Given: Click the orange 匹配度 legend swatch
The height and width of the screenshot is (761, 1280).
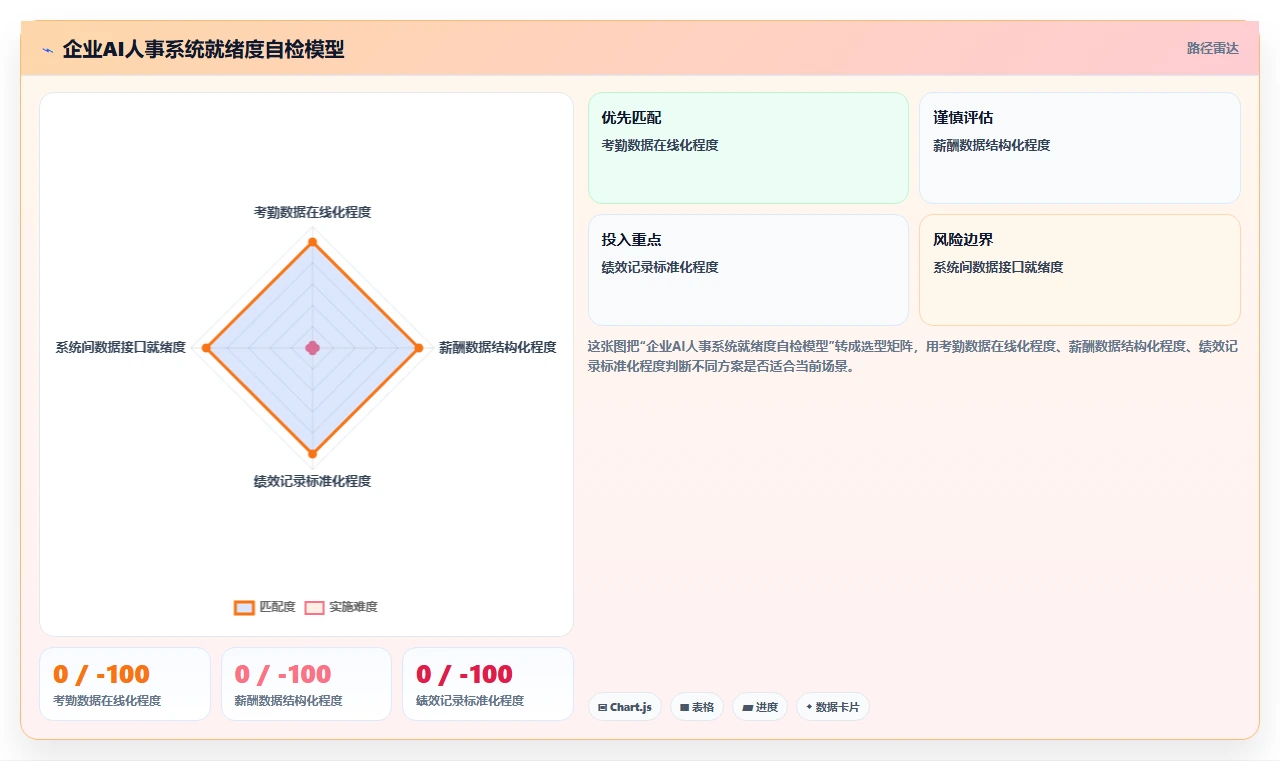Looking at the screenshot, I should click(x=244, y=607).
